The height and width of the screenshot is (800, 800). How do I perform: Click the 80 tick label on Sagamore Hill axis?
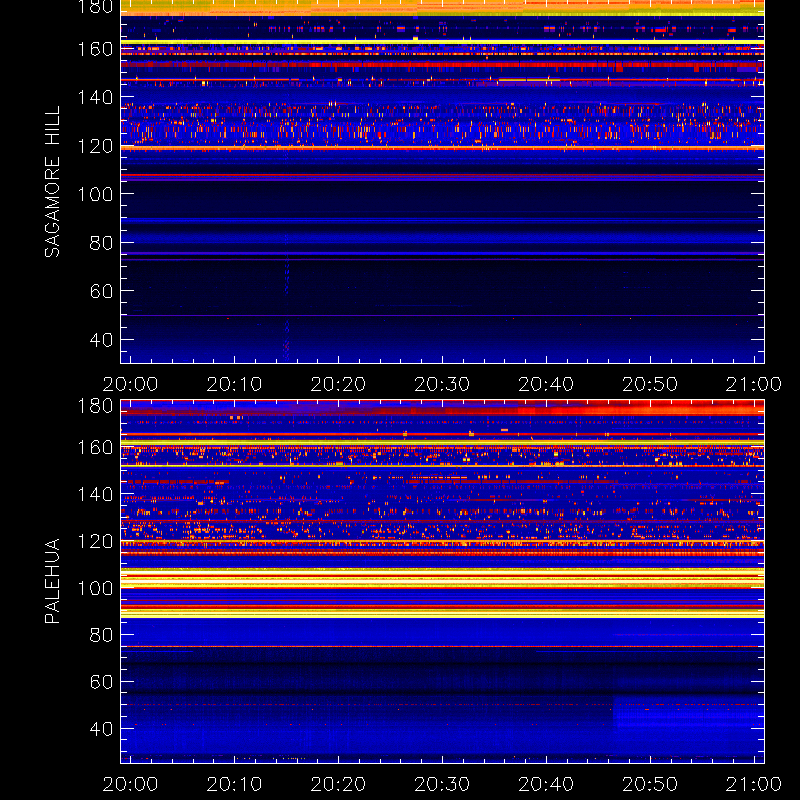[x=101, y=242]
